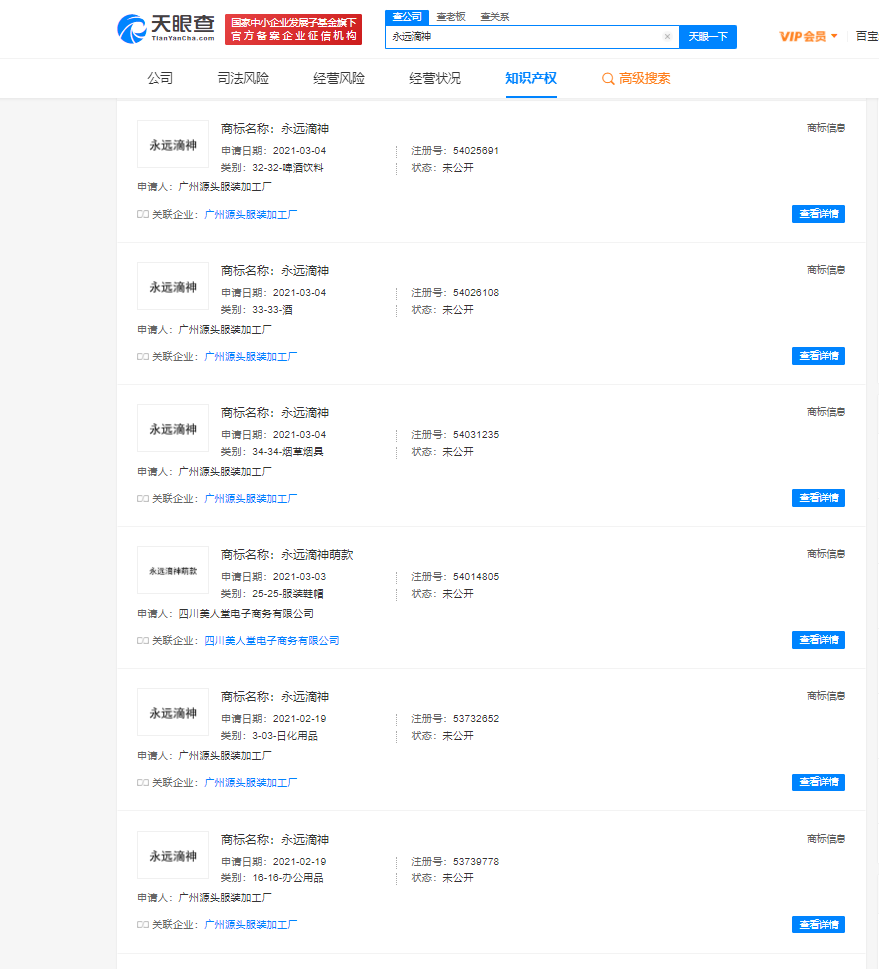This screenshot has width=879, height=969.
Task: Click related-company icon in 53739778 entry
Action: point(143,925)
